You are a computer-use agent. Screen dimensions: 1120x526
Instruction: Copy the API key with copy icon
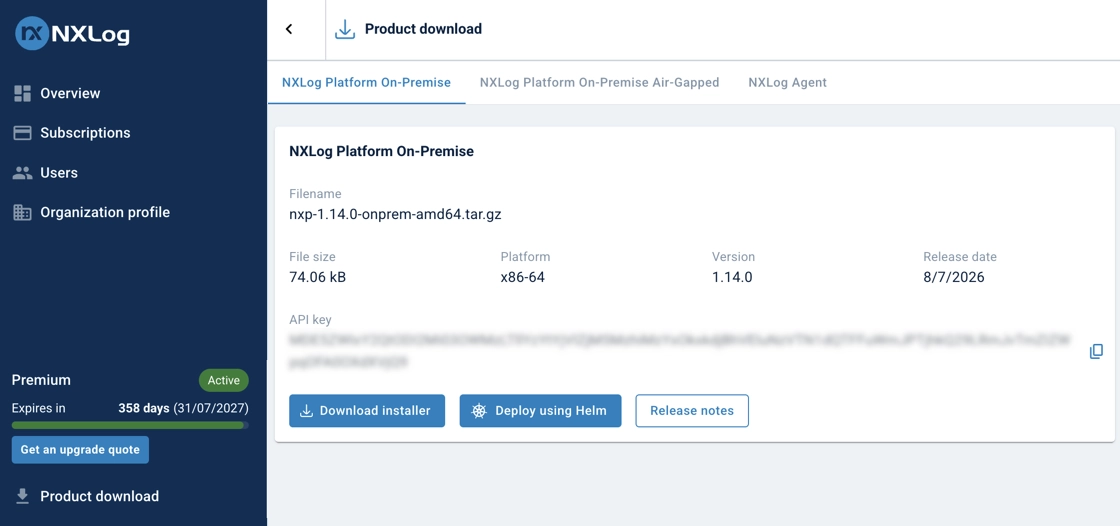(x=1096, y=352)
